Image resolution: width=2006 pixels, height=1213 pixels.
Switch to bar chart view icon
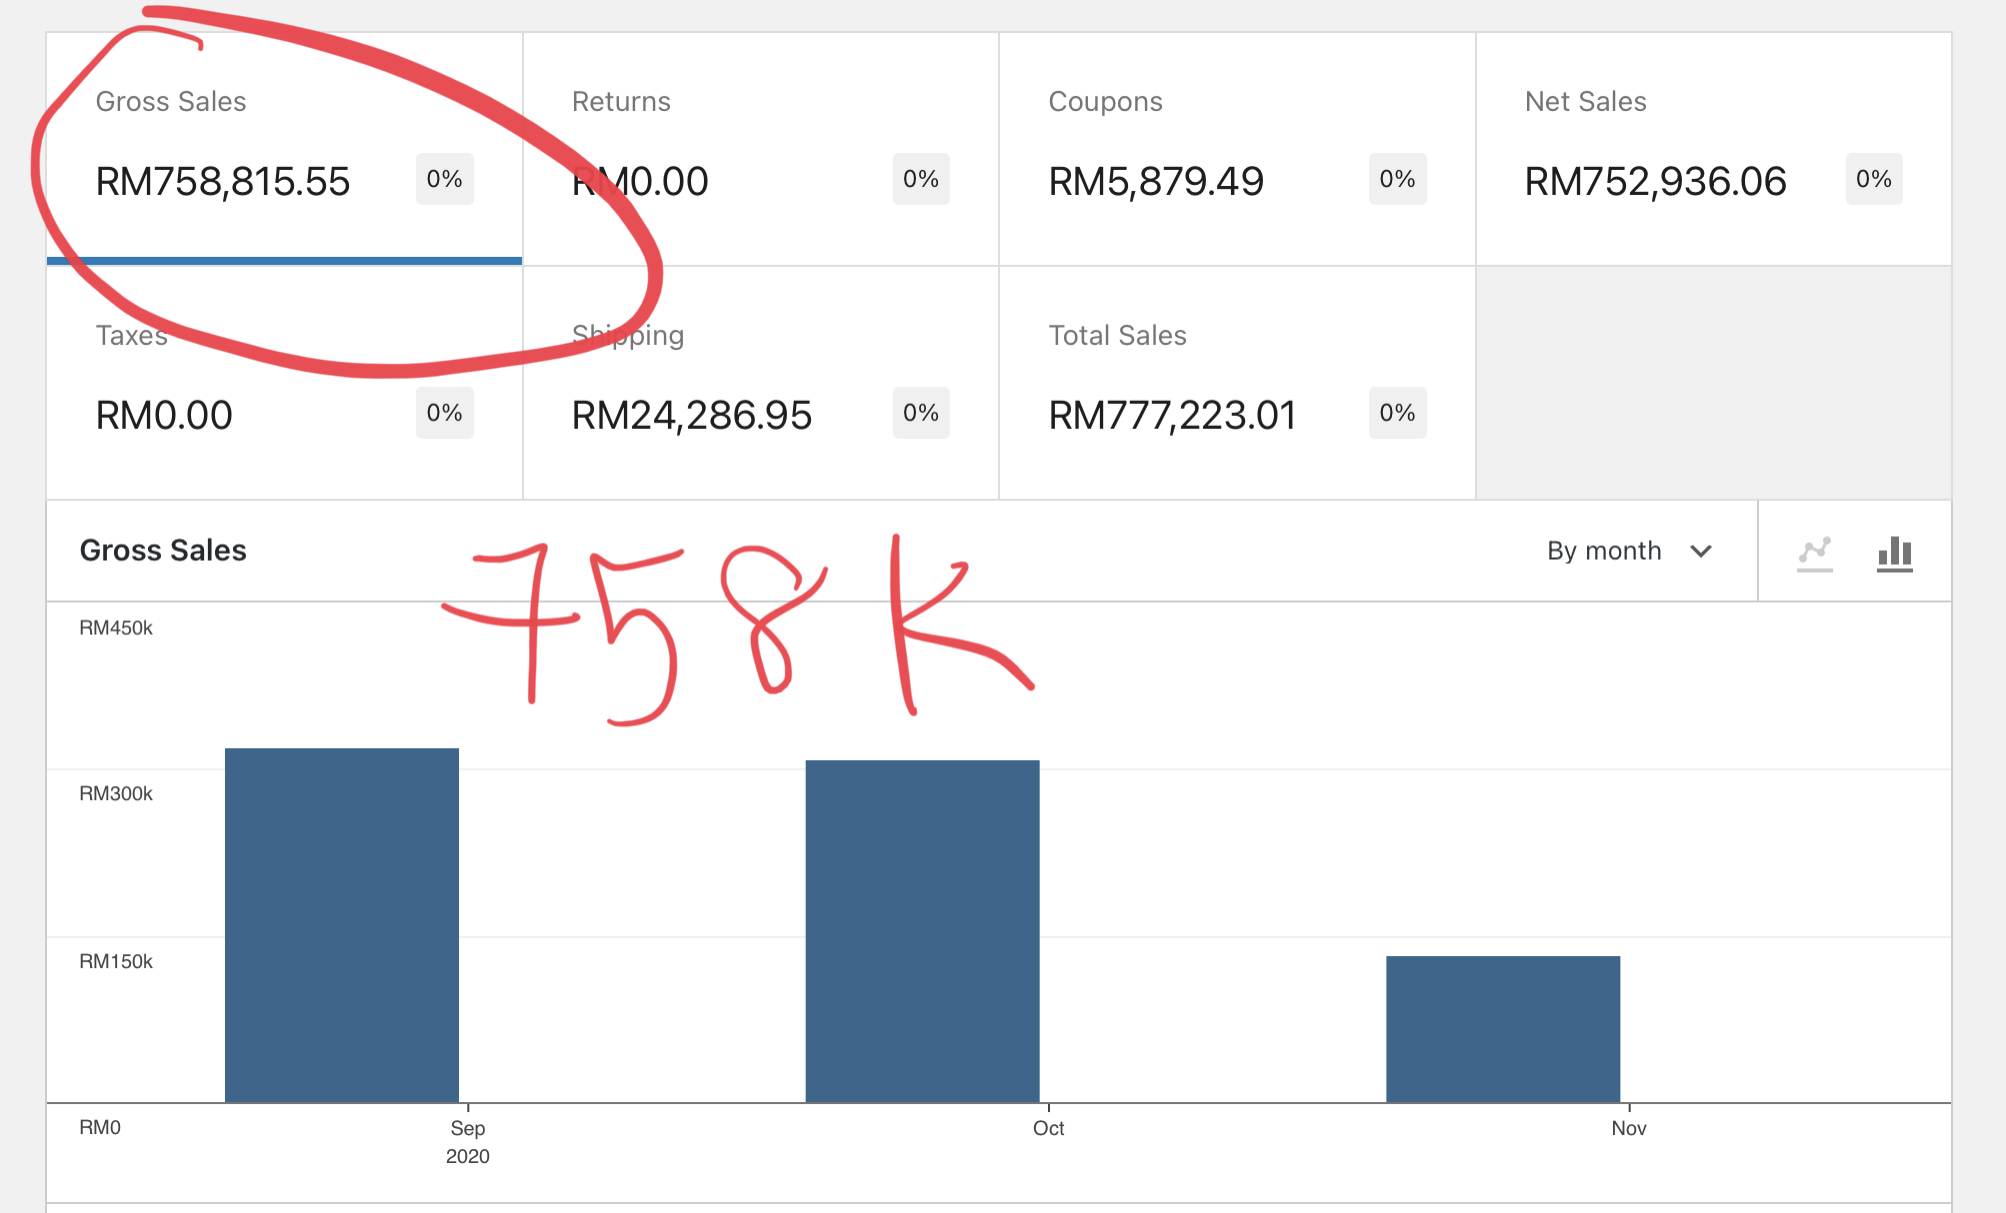[x=1895, y=553]
